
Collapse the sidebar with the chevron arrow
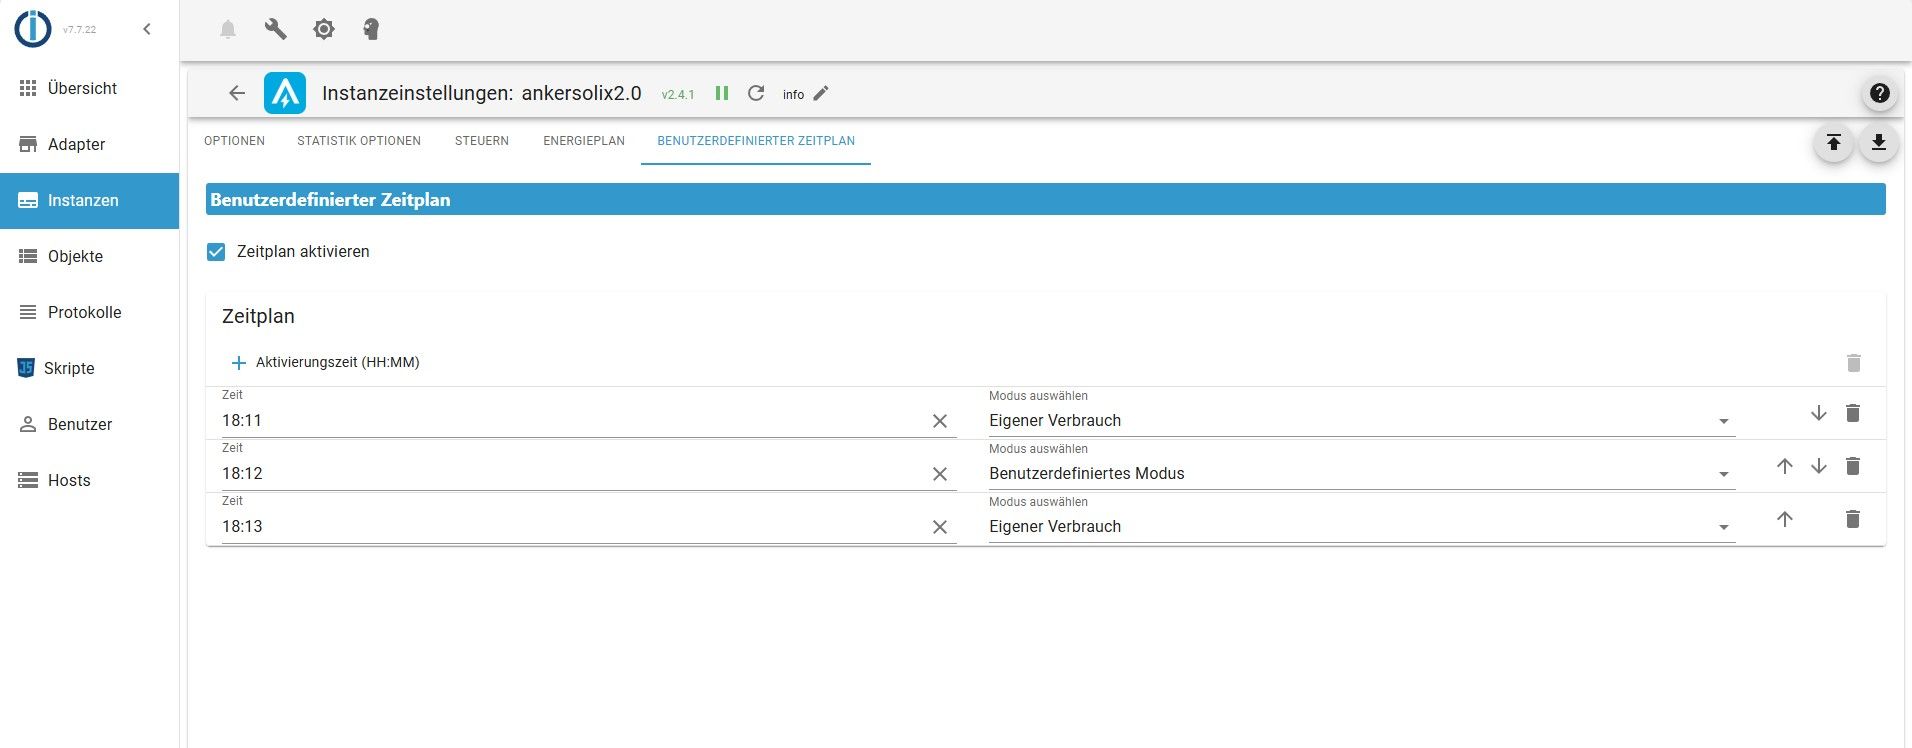pyautogui.click(x=147, y=29)
